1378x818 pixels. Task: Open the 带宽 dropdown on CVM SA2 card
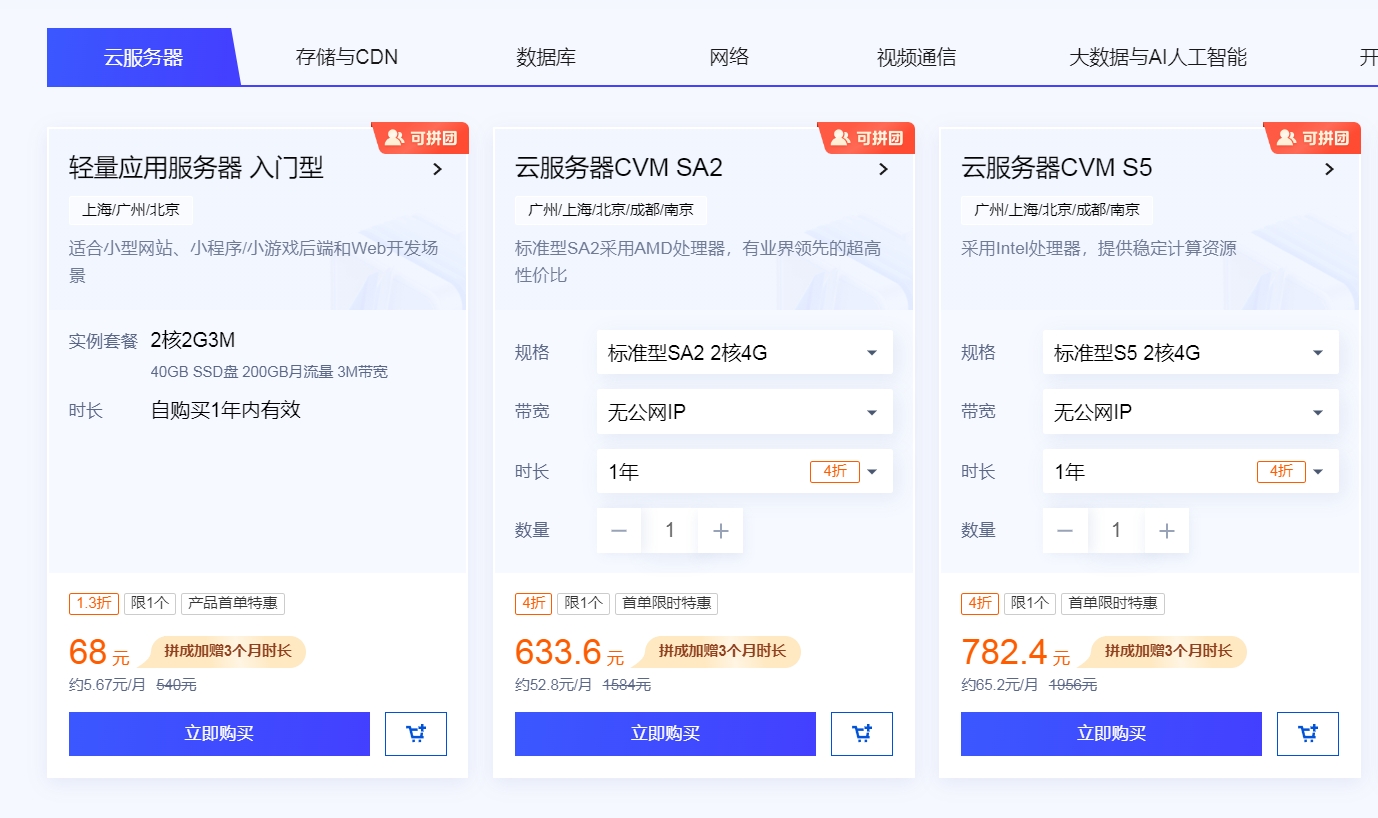pyautogui.click(x=745, y=412)
